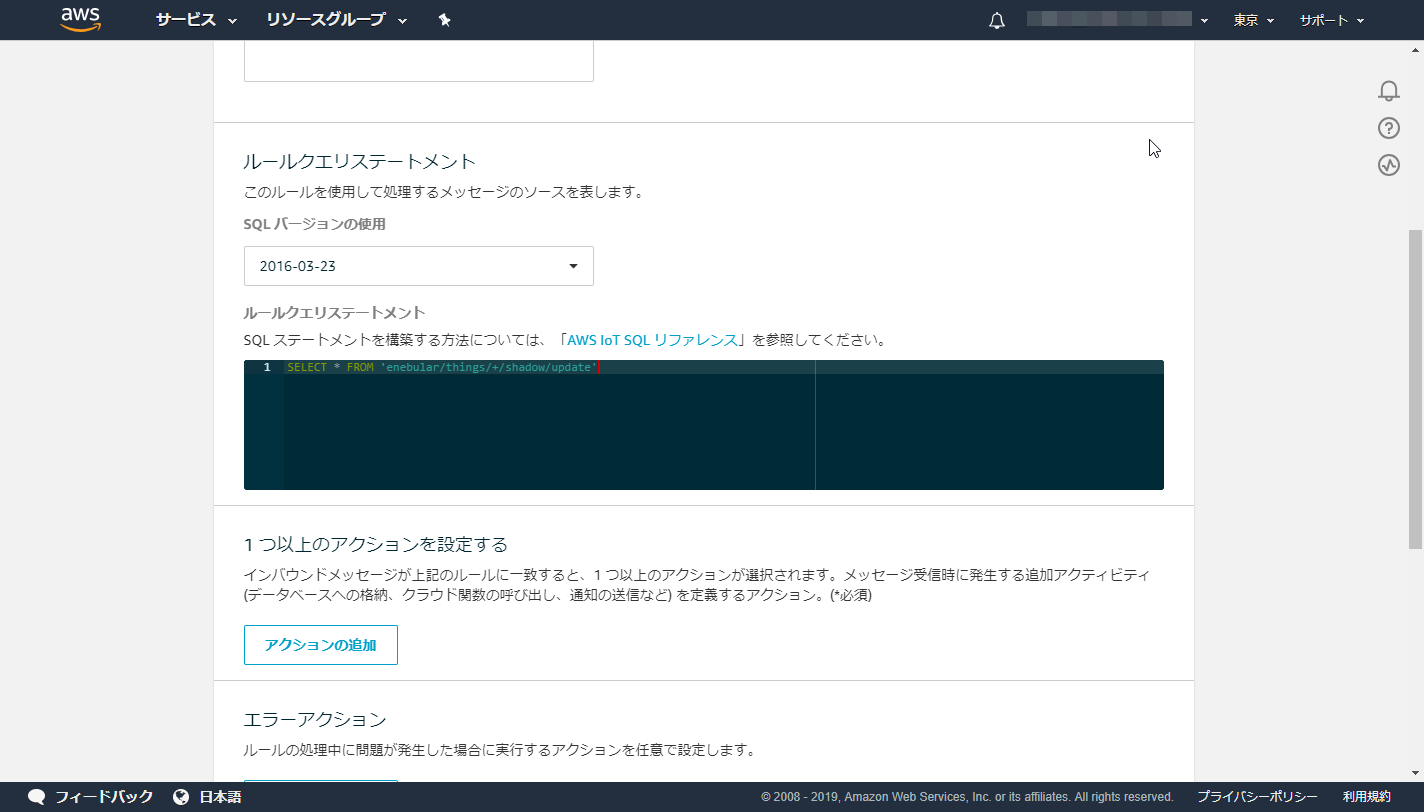The height and width of the screenshot is (812, 1424).
Task: Open the help panel question mark icon
Action: tap(1389, 128)
